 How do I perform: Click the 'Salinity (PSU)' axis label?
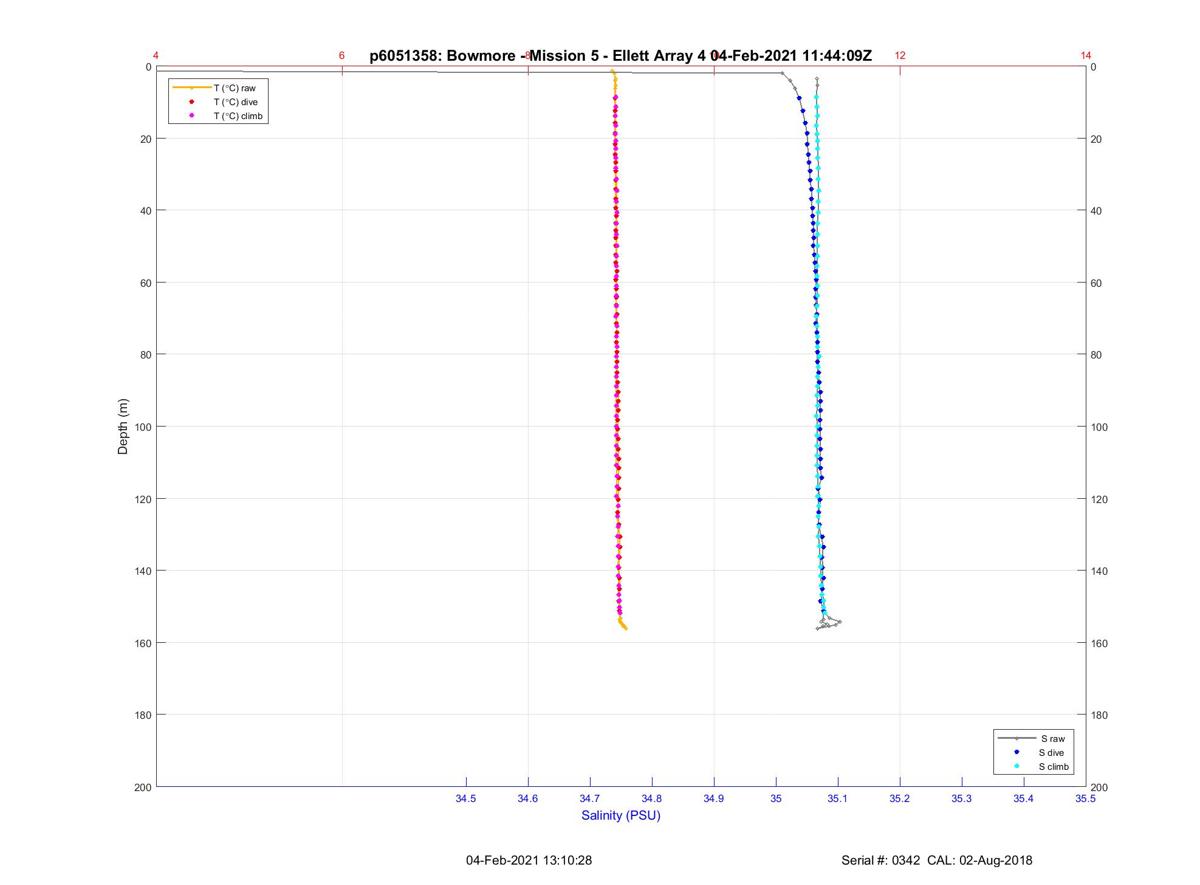(x=621, y=815)
